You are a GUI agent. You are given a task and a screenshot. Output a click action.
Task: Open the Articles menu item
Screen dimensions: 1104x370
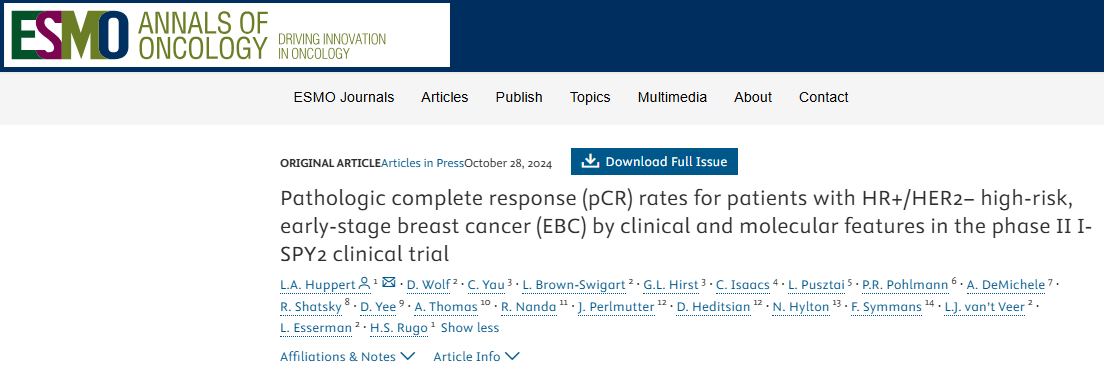[x=444, y=98]
